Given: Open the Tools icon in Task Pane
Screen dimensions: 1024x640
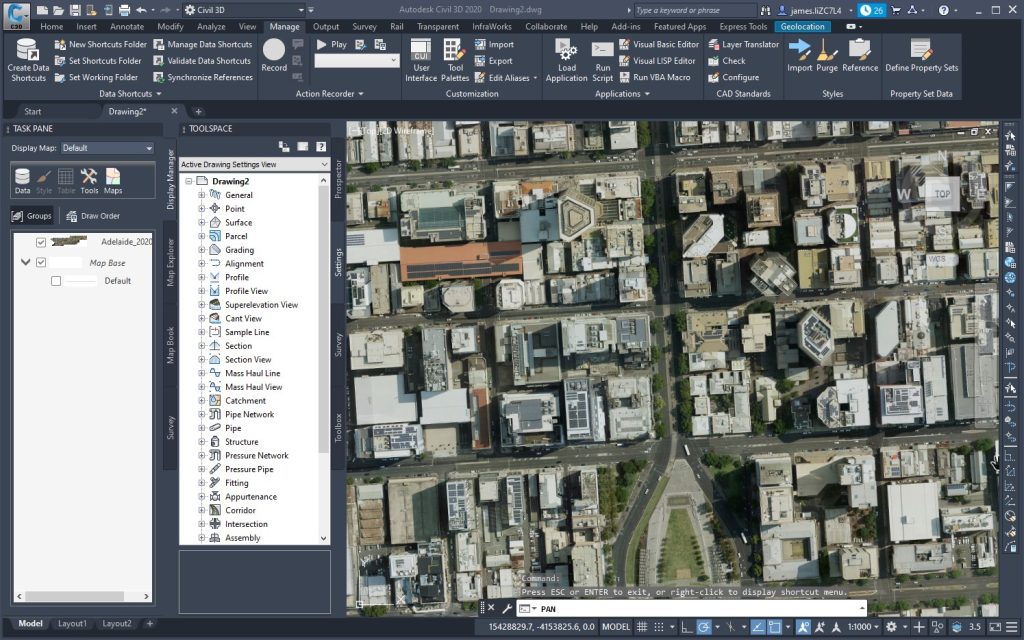Looking at the screenshot, I should [89, 180].
